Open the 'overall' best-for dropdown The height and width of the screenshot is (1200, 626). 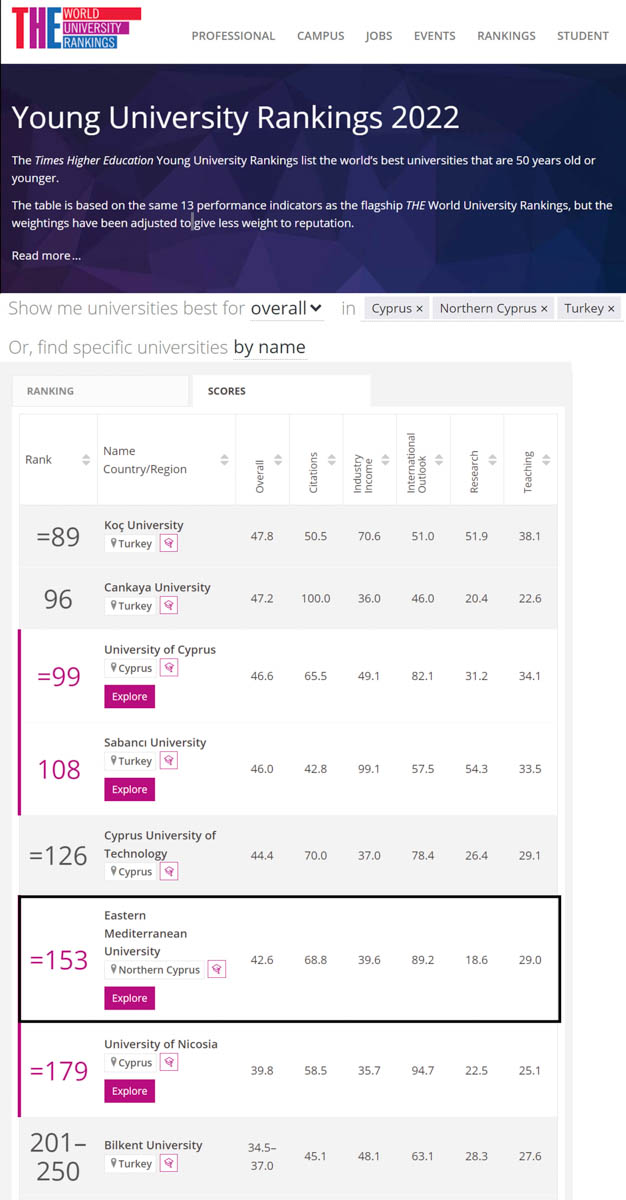[x=286, y=309]
